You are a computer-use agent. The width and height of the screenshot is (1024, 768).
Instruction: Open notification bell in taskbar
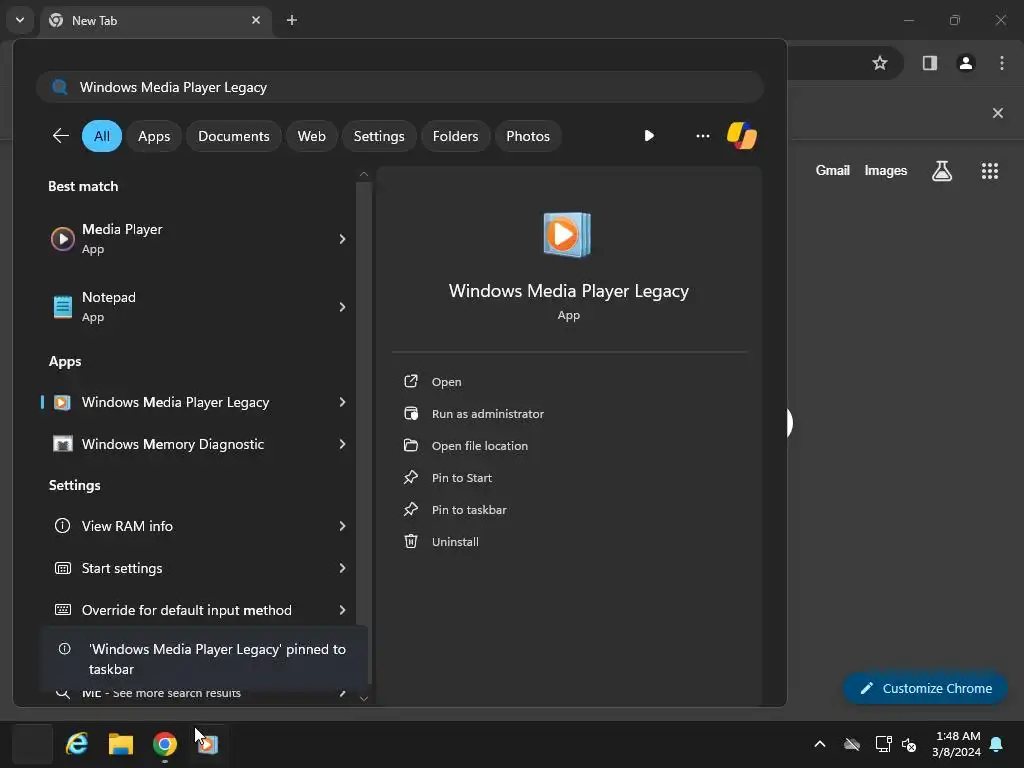point(997,744)
